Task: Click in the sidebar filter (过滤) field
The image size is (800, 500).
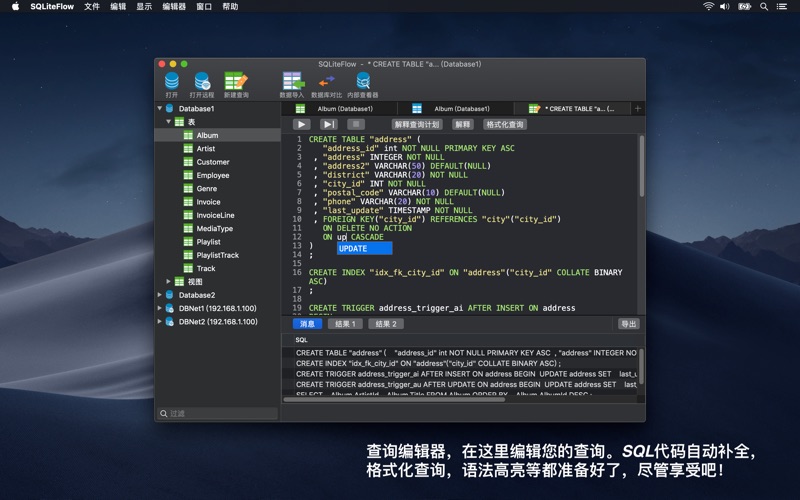Action: pyautogui.click(x=217, y=413)
